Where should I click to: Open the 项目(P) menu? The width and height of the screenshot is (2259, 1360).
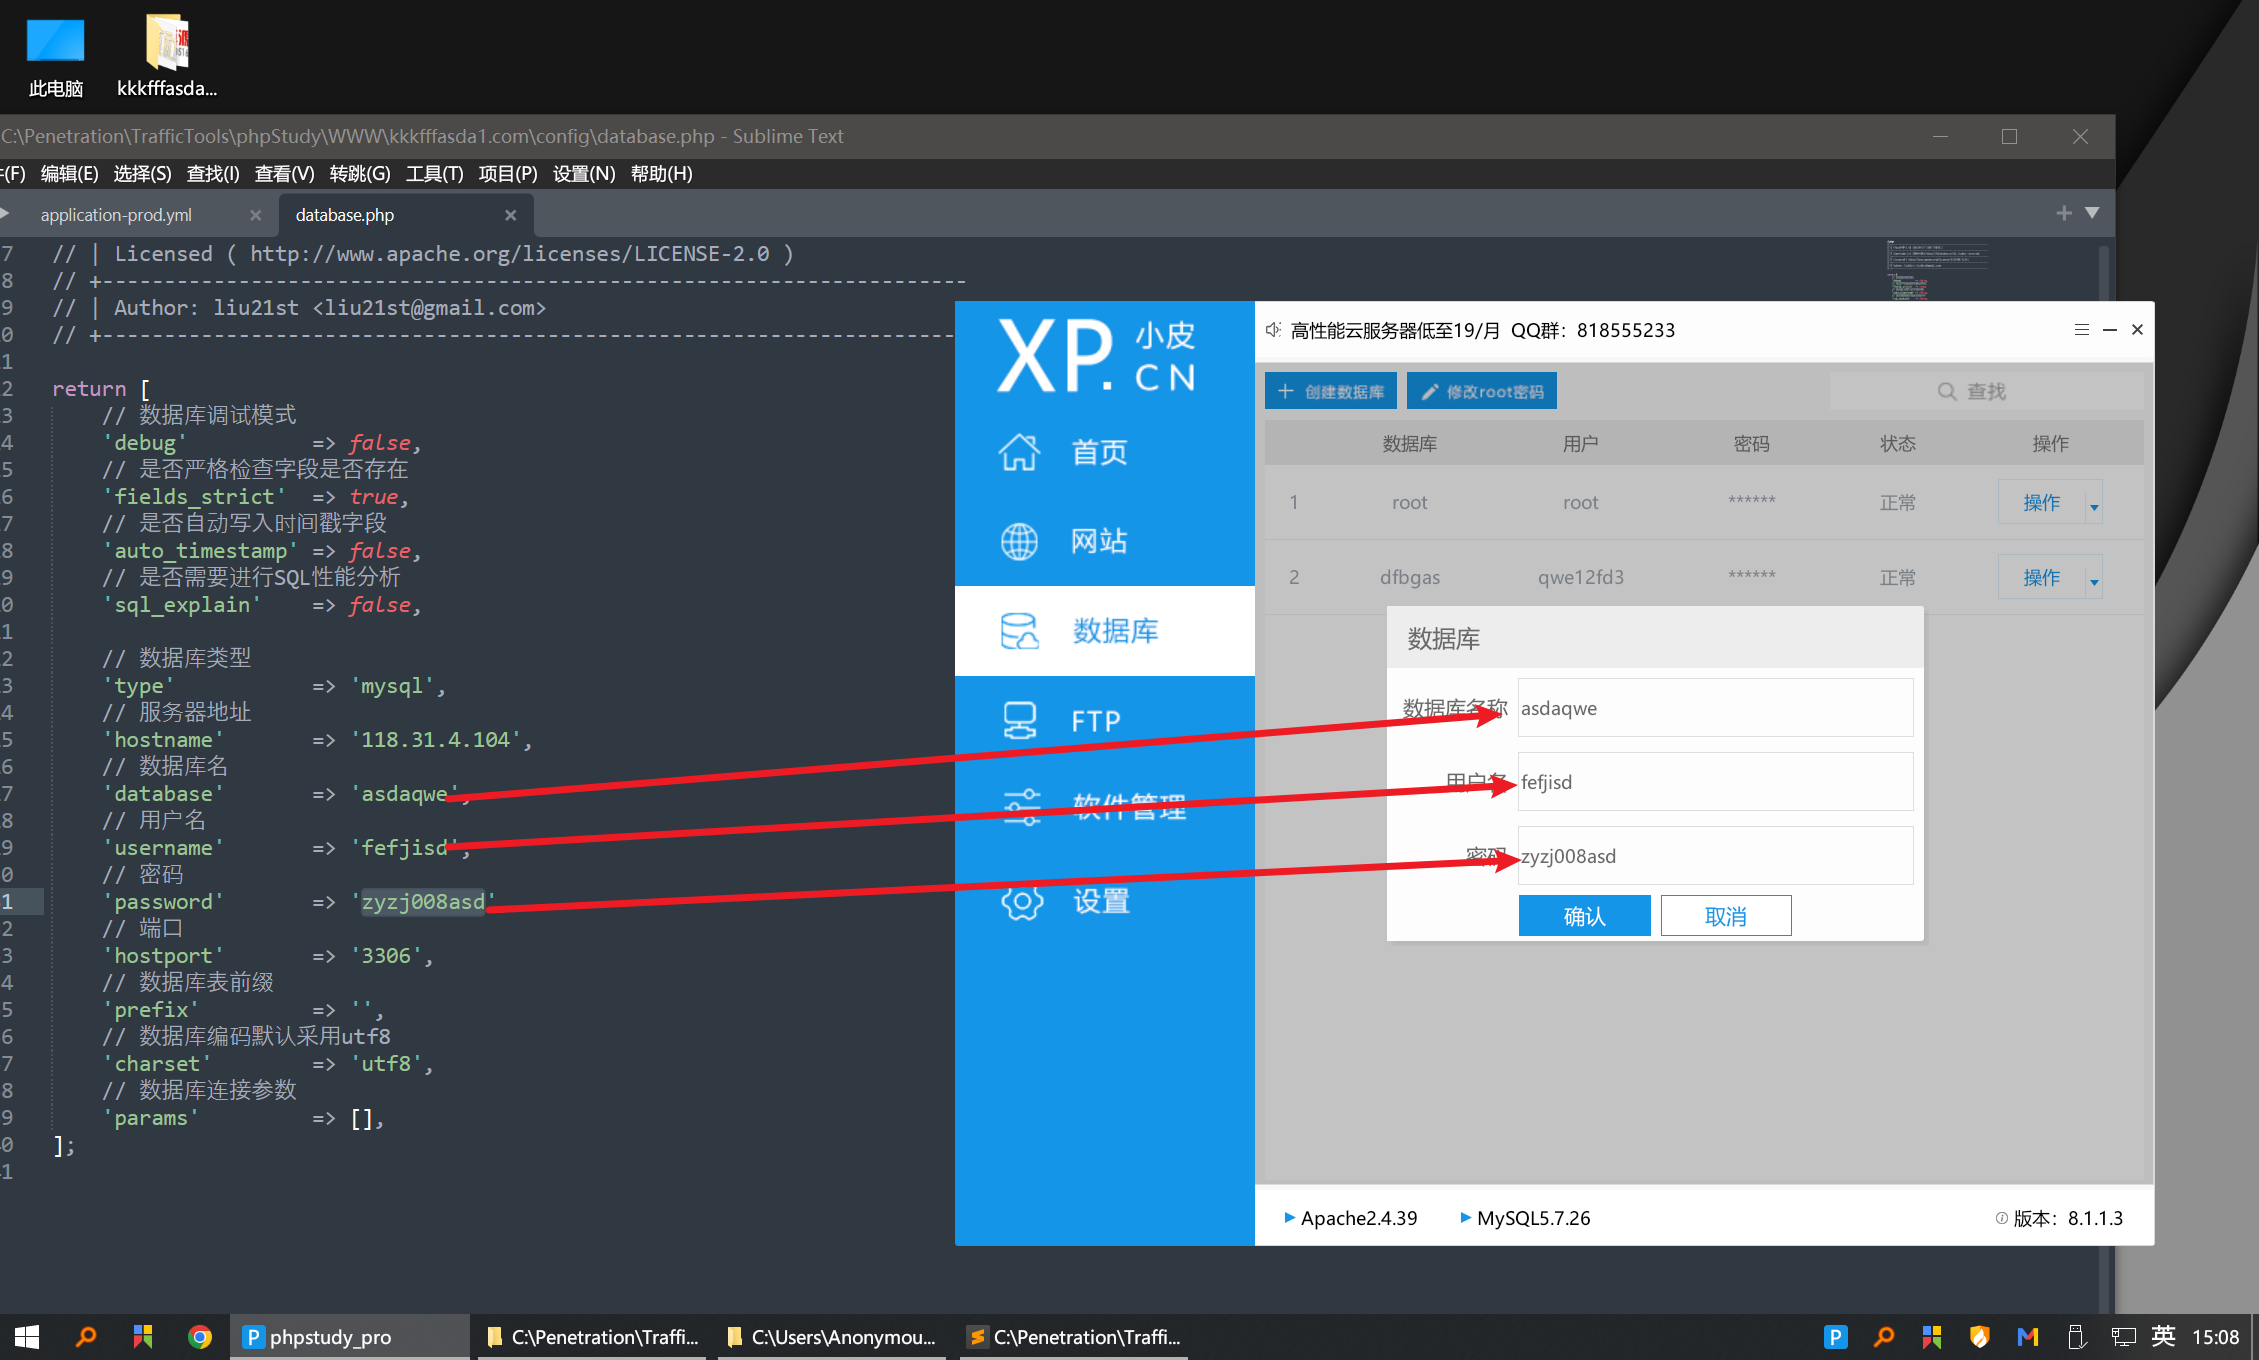tap(508, 174)
